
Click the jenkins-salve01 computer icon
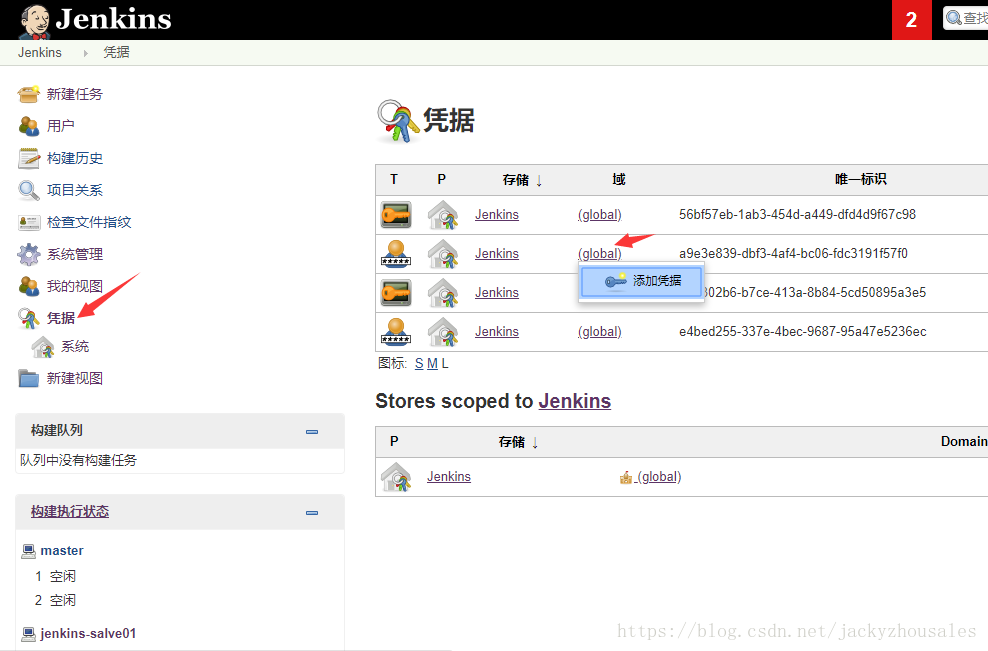(28, 634)
